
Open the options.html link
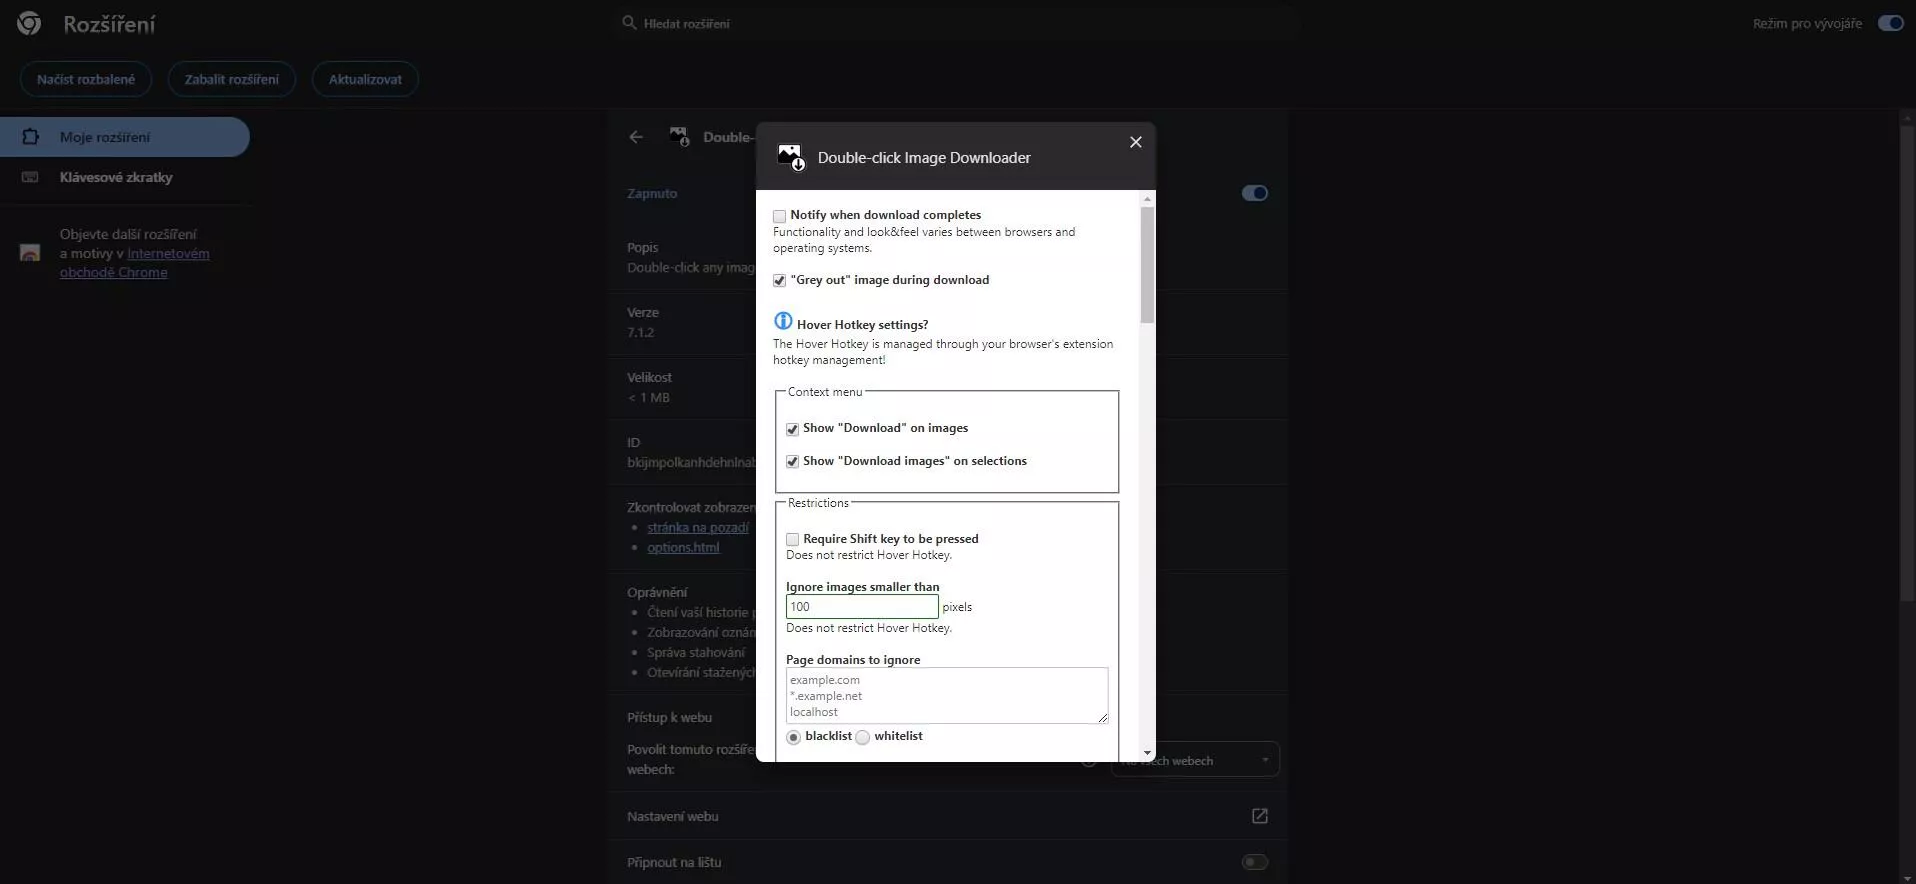pyautogui.click(x=683, y=547)
